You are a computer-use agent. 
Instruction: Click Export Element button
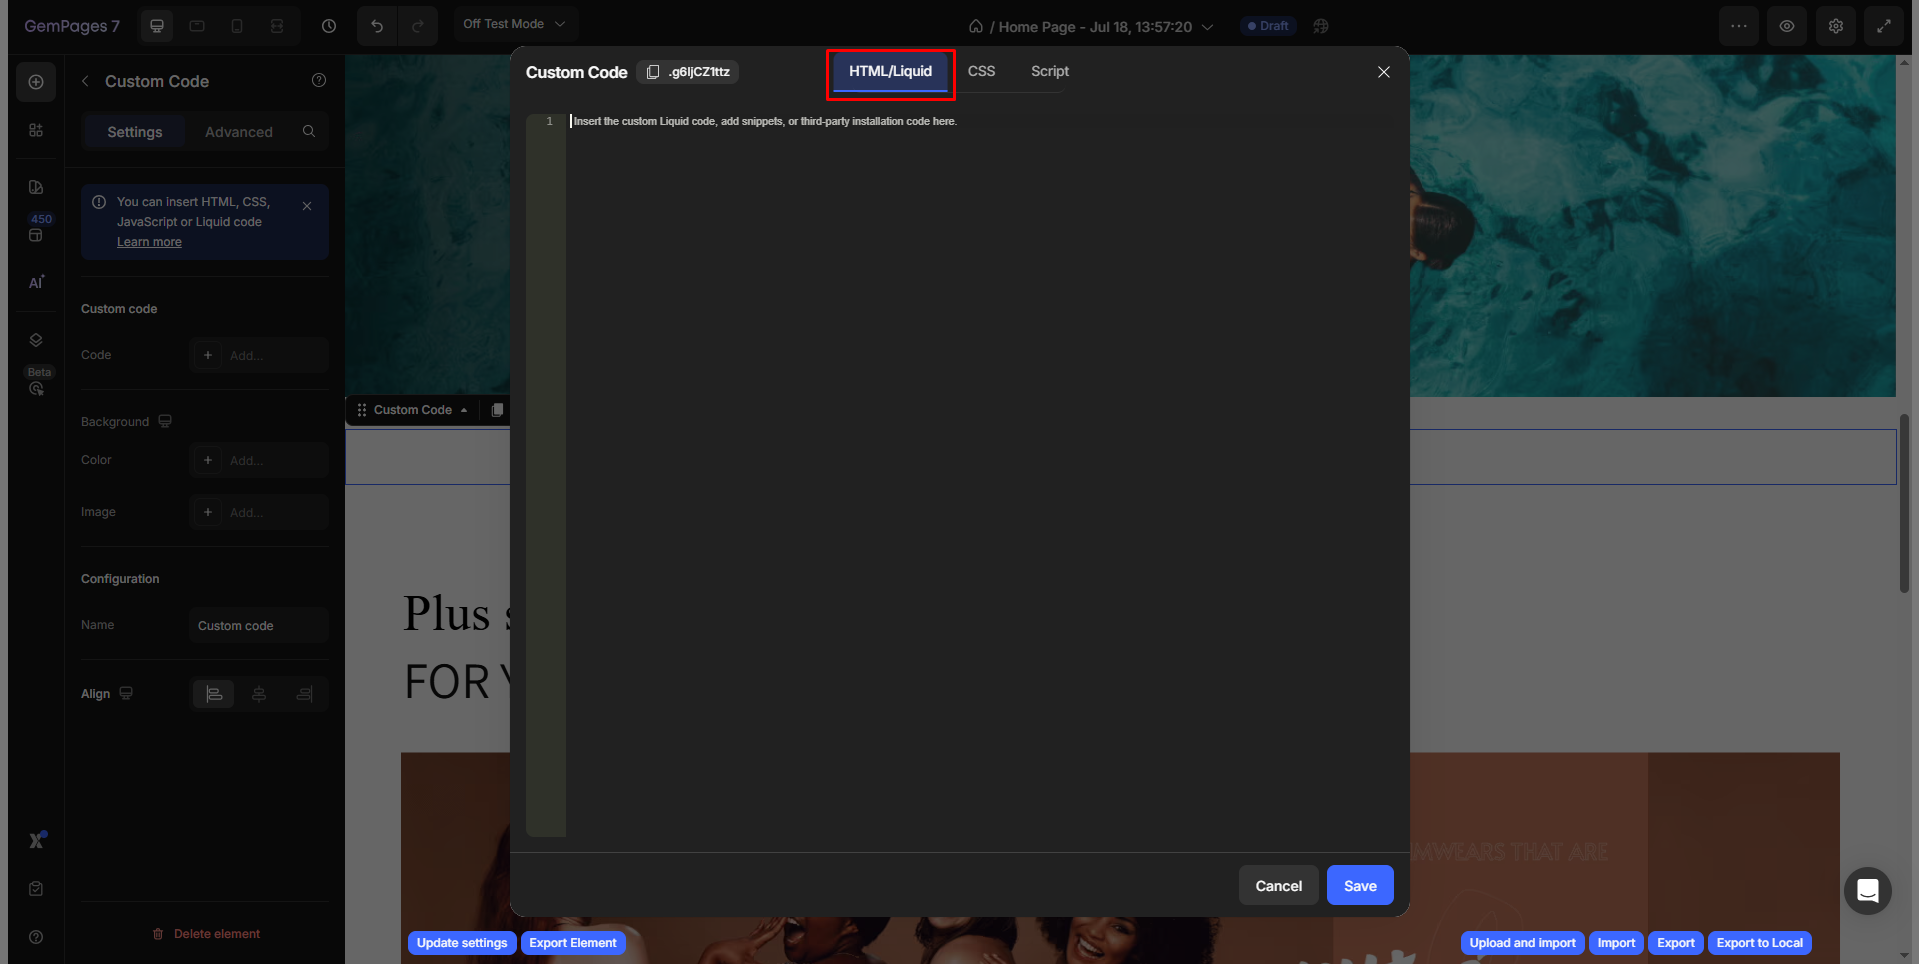(573, 943)
